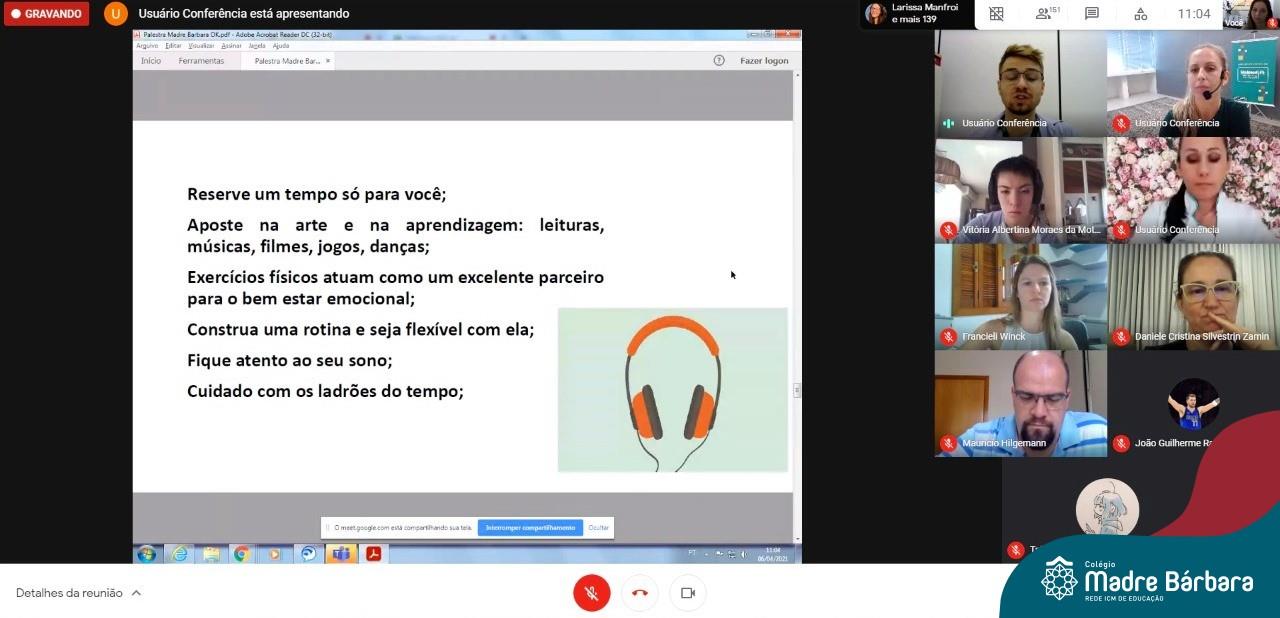The height and width of the screenshot is (618, 1280).
Task: Click the Acrobat help question icon
Action: [718, 61]
